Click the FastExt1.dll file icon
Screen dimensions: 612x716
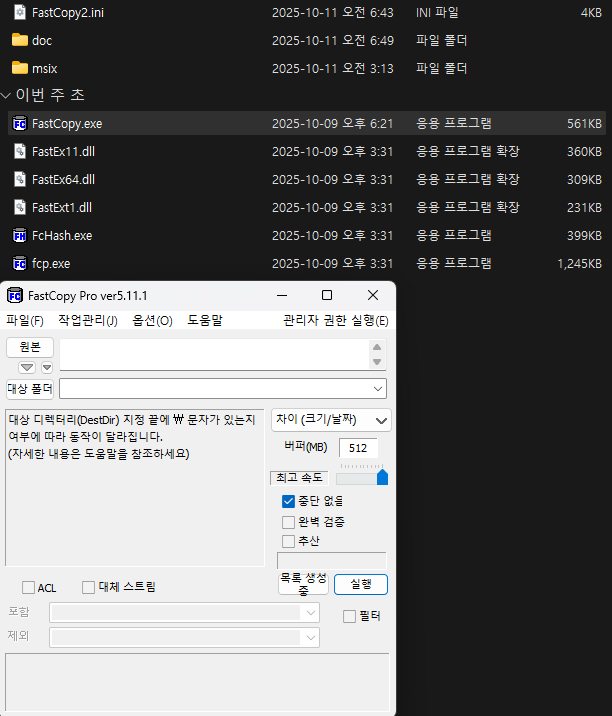pyautogui.click(x=20, y=207)
